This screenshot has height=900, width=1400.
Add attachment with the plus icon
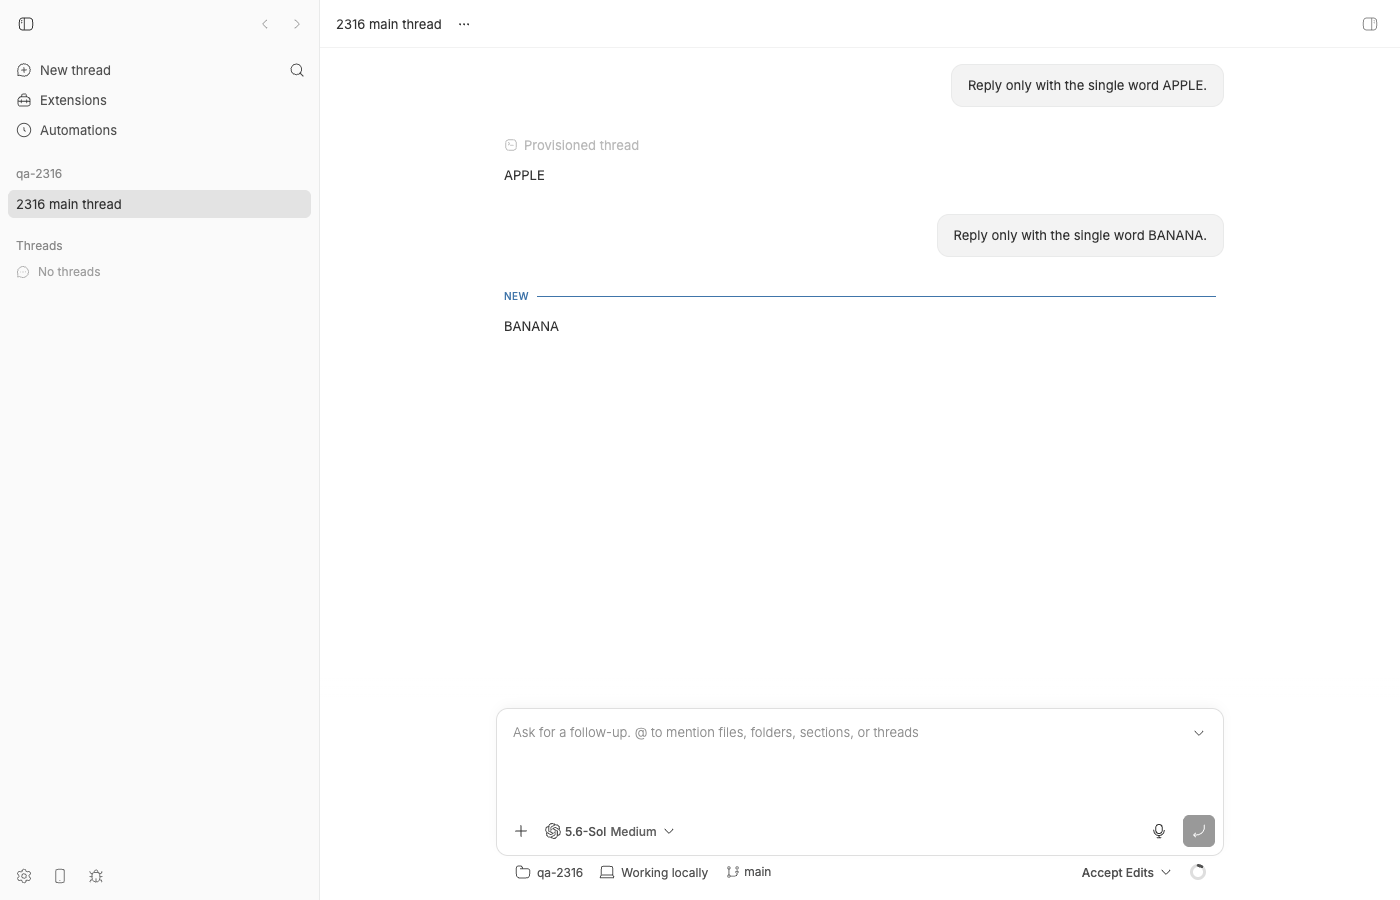tap(521, 831)
